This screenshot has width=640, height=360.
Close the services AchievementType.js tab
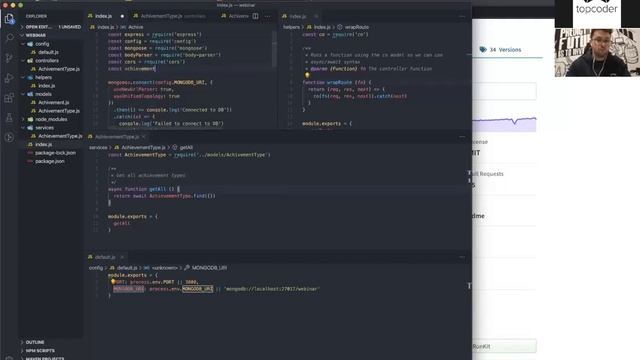tap(144, 137)
